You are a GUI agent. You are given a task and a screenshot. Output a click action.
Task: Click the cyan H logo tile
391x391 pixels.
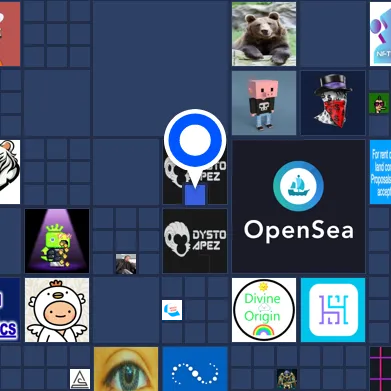coord(333,310)
